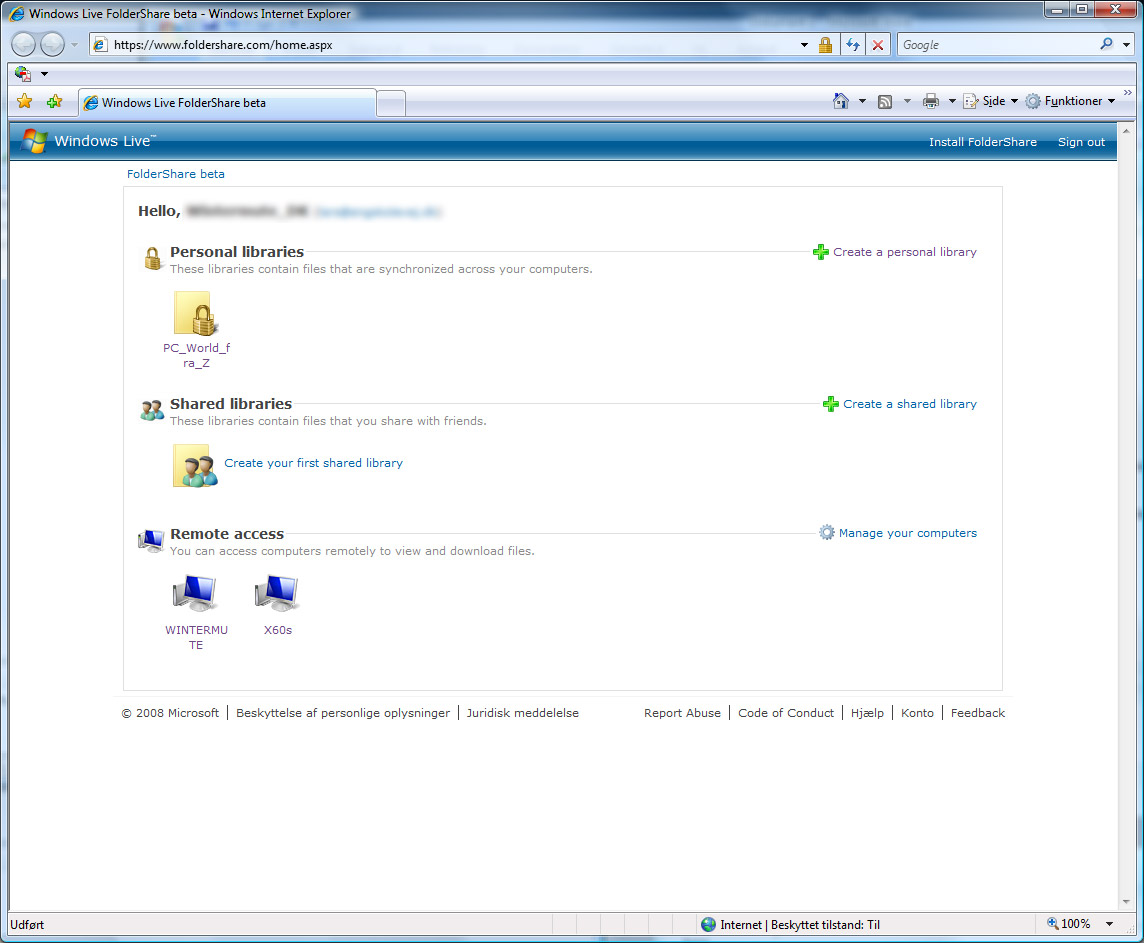Select the Windows Live FolderShare beta tab
This screenshot has height=943, width=1144.
pyautogui.click(x=227, y=103)
